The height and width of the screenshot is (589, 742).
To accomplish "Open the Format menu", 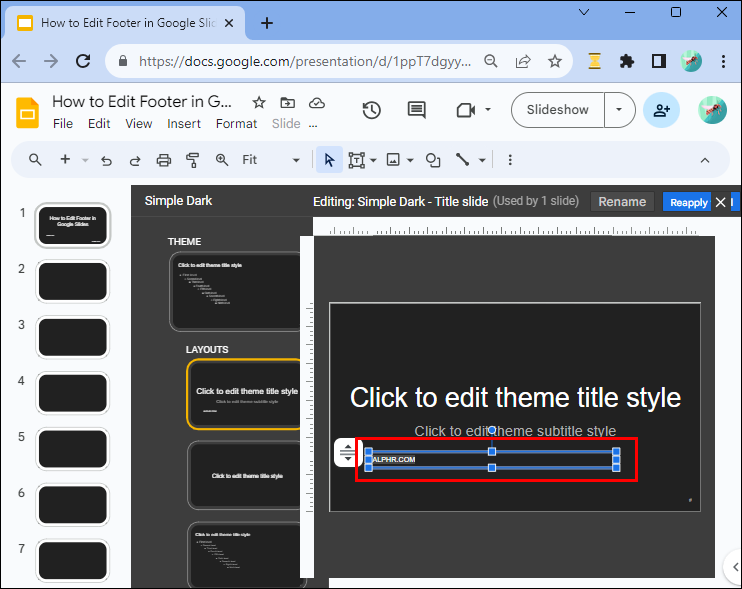I will [236, 124].
